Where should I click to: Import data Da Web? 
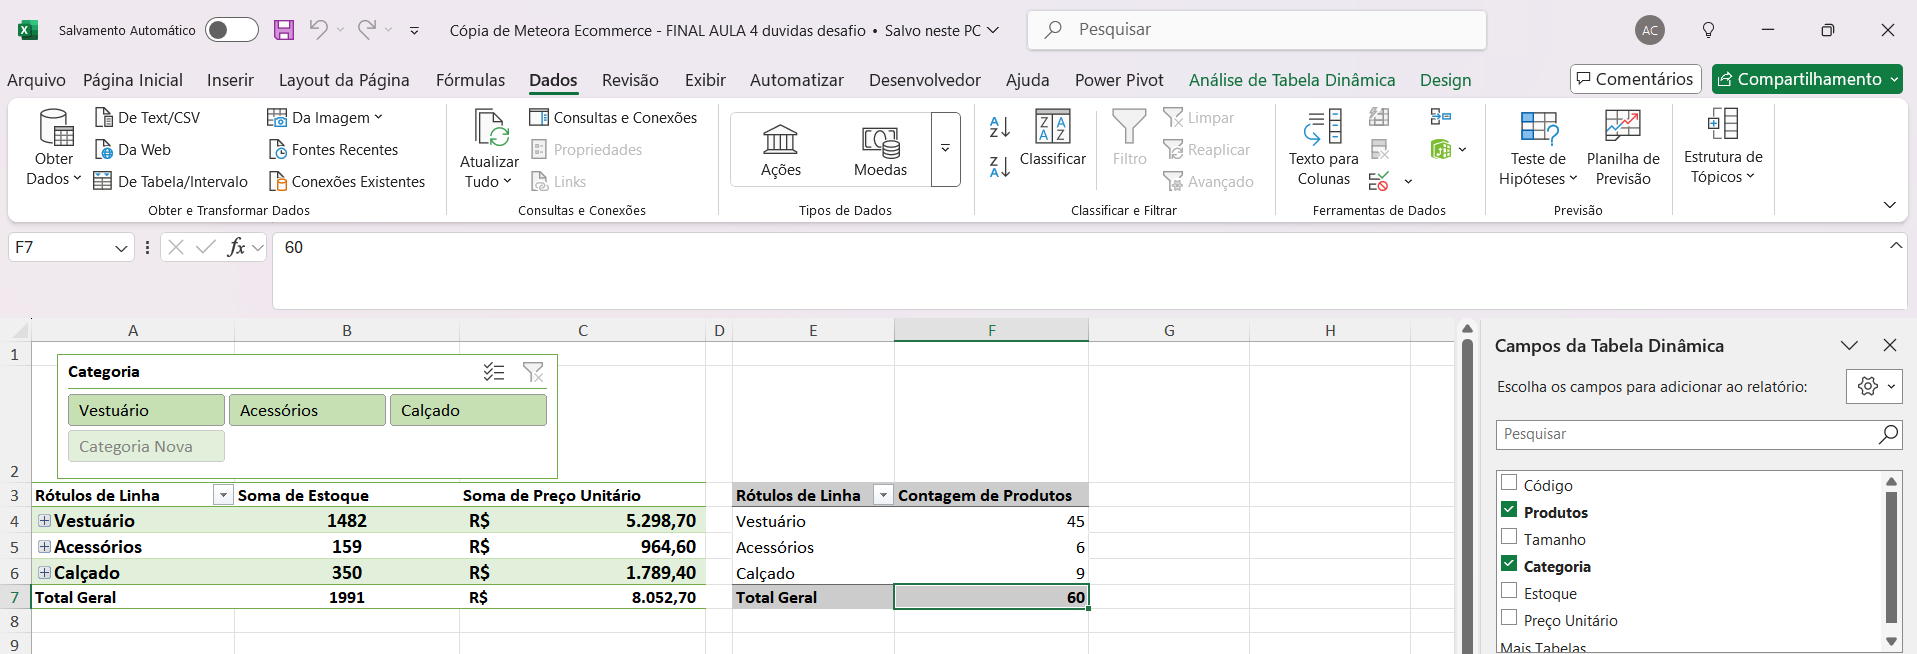pyautogui.click(x=133, y=150)
